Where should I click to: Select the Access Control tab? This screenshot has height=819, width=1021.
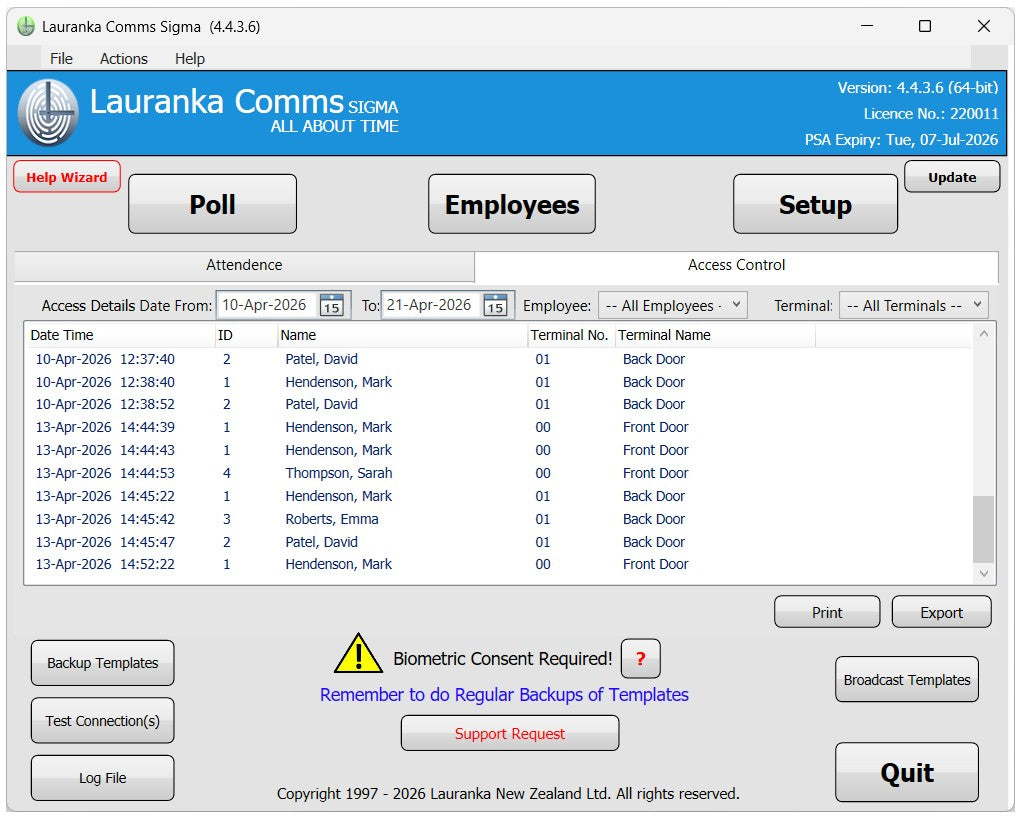click(x=736, y=265)
